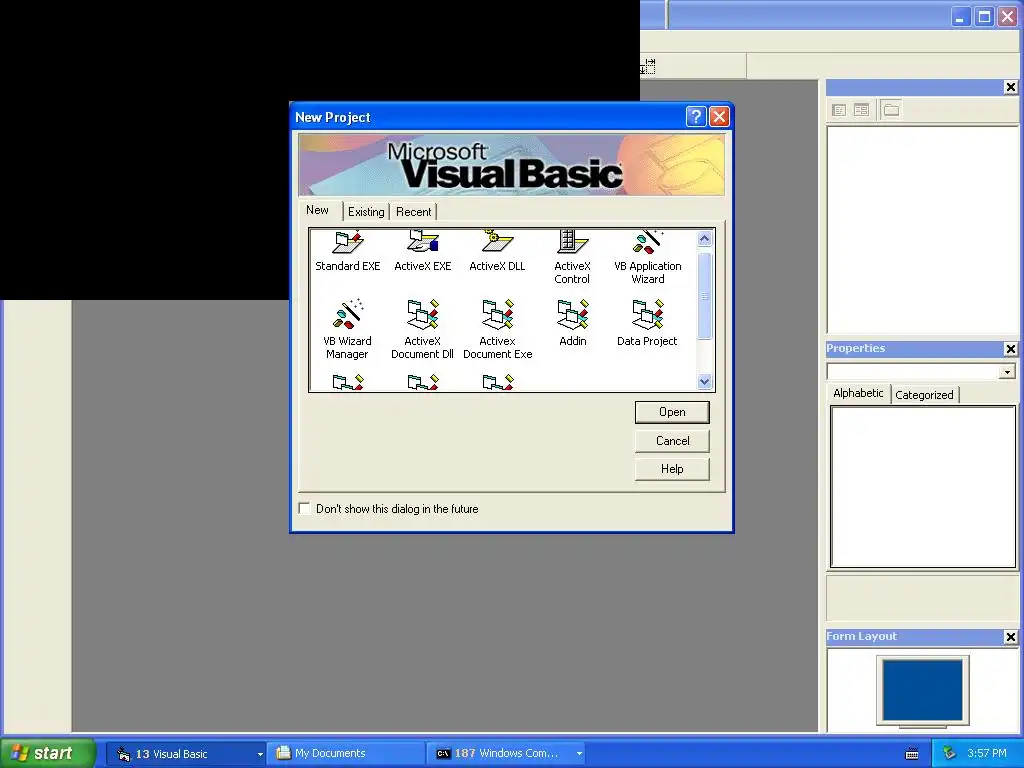1024x768 pixels.
Task: Click the project list scroll up arrow
Action: pos(704,238)
